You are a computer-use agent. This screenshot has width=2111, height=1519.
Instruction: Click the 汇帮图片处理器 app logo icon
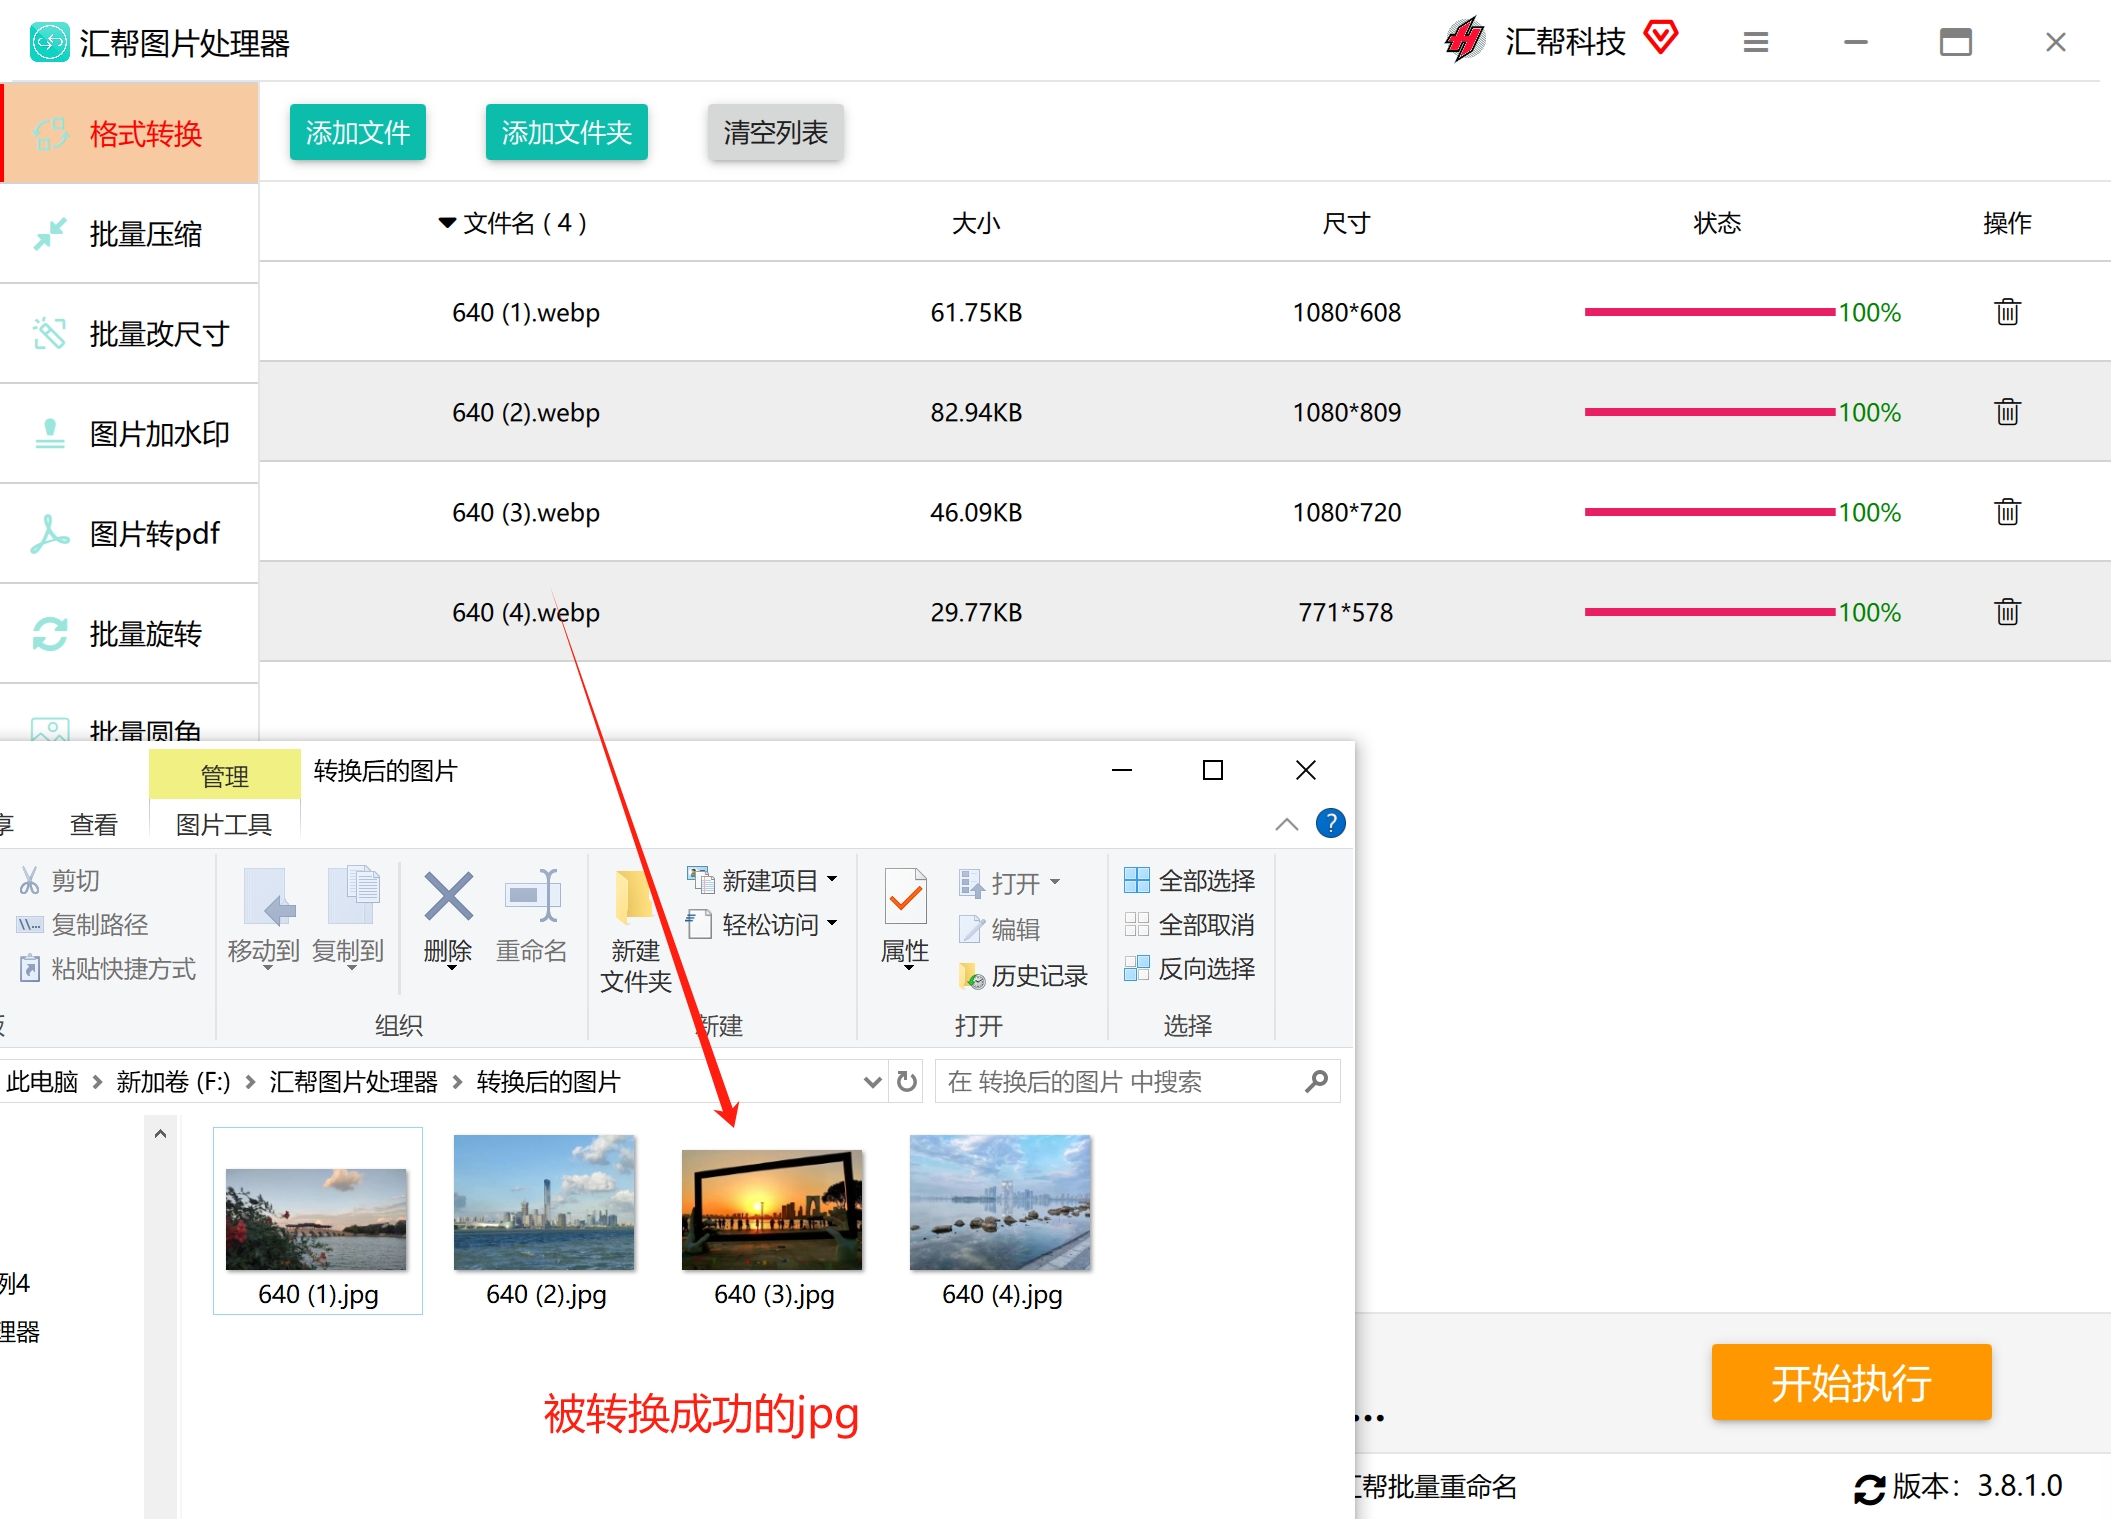(x=49, y=42)
